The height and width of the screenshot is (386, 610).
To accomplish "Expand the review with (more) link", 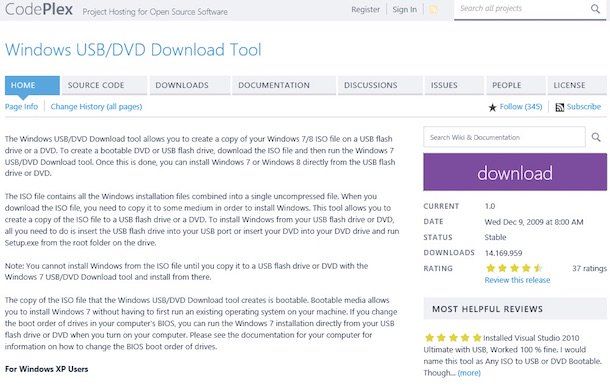I will (469, 373).
